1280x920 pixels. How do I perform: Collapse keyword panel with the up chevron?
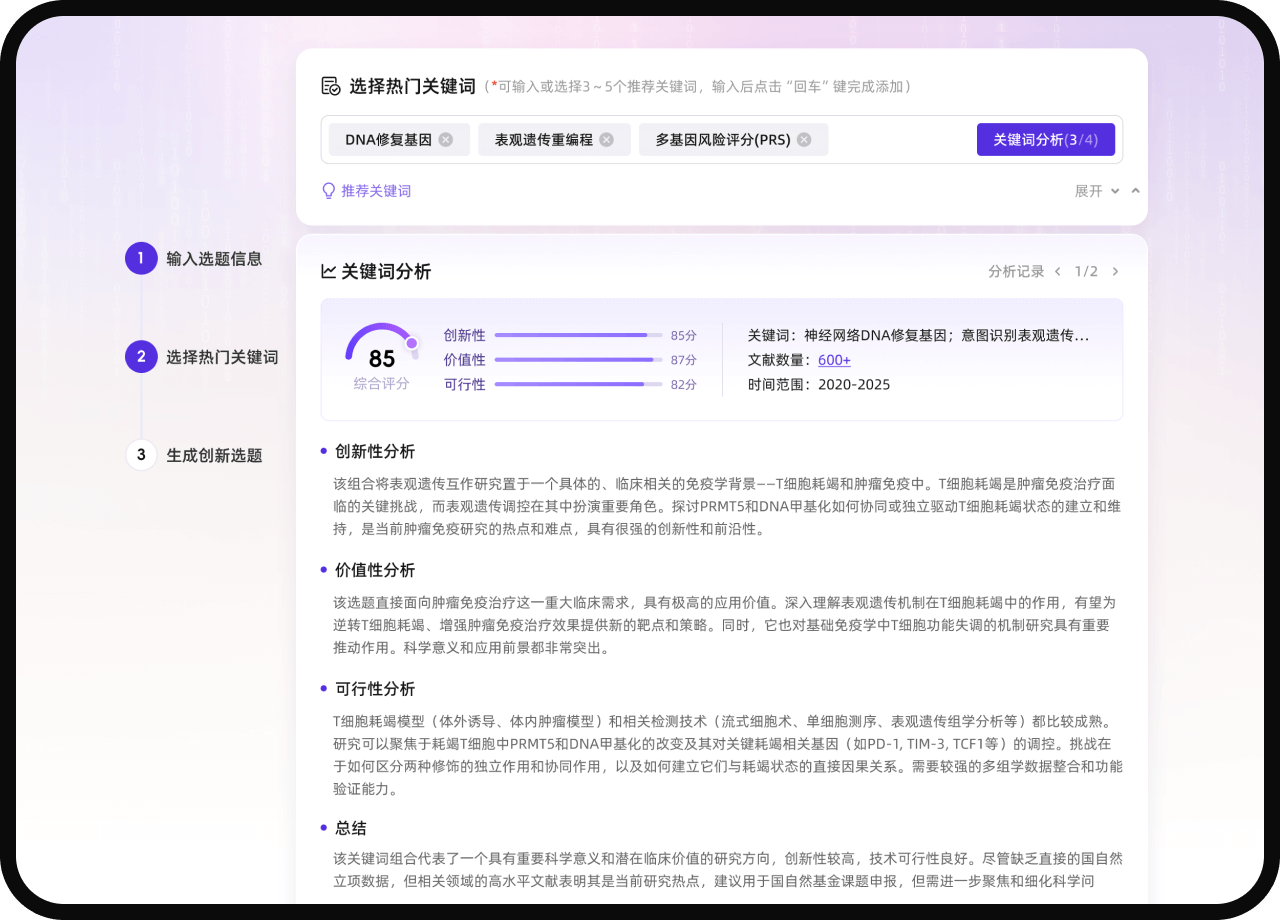(x=1135, y=191)
